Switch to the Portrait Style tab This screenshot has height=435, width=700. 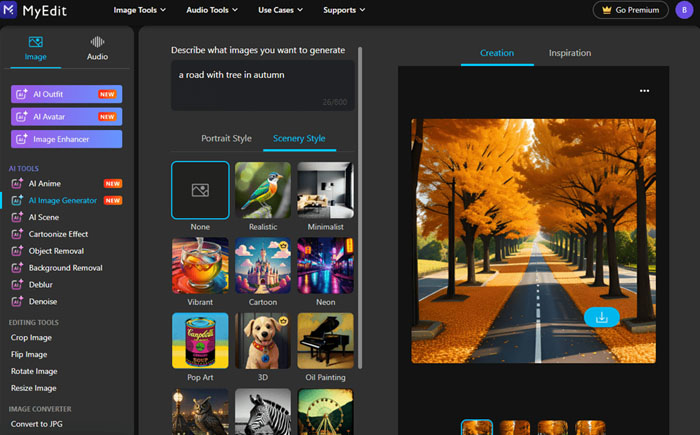[x=227, y=138]
